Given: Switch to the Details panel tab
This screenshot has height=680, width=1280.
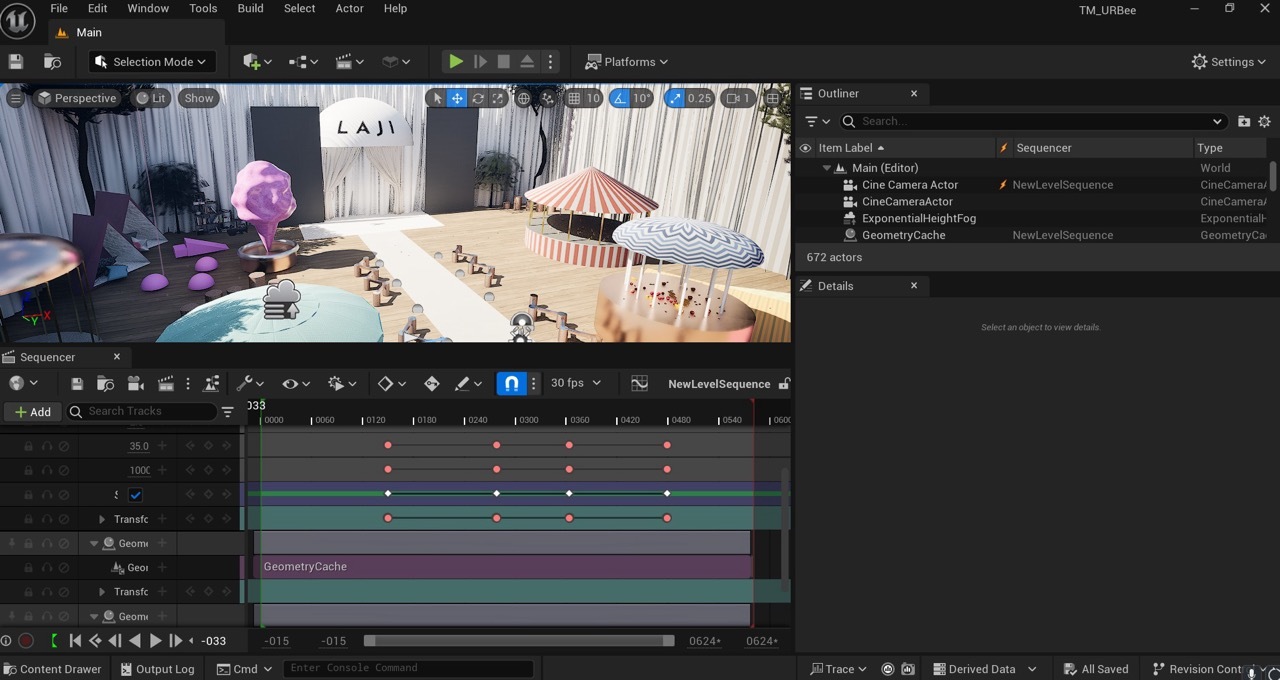Looking at the screenshot, I should click(835, 286).
